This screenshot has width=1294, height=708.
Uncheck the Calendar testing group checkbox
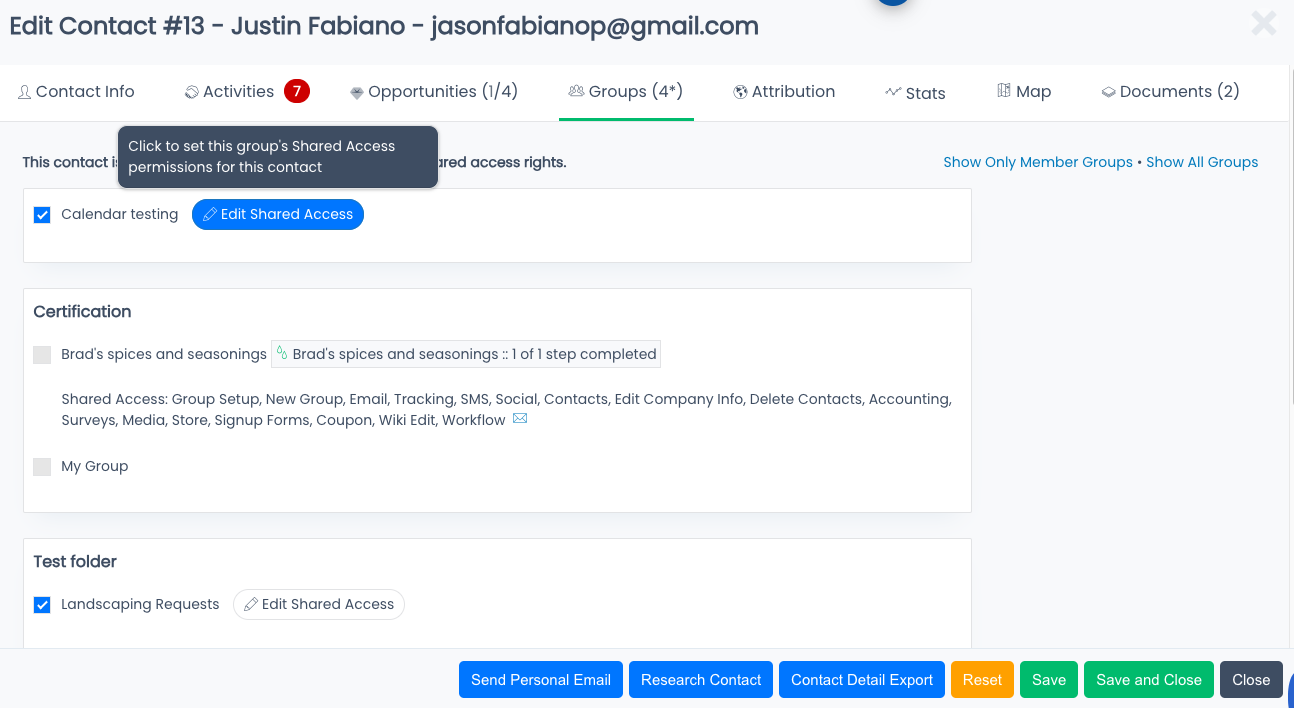(42, 215)
